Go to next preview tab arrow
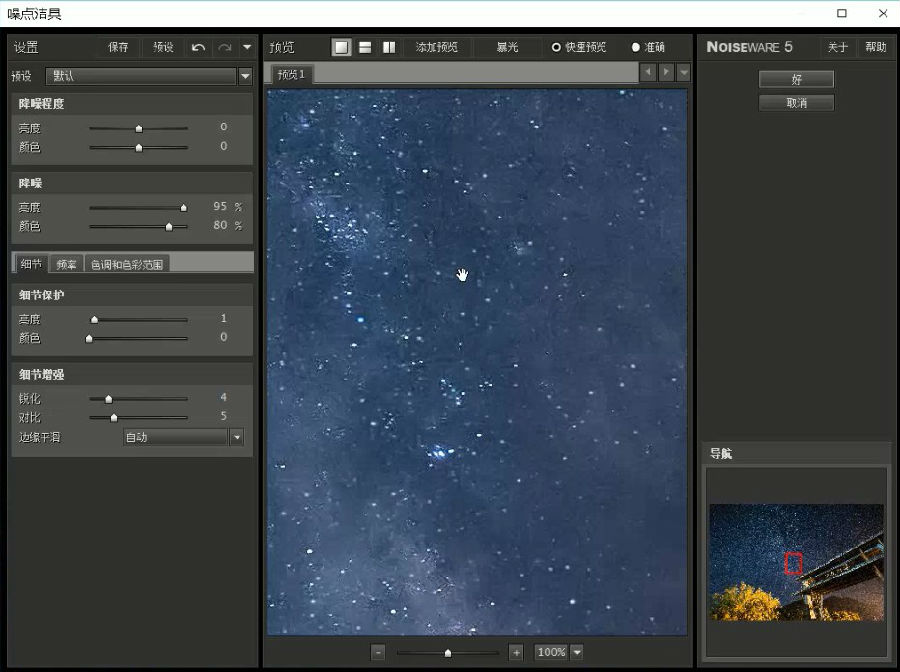This screenshot has width=900, height=672. pyautogui.click(x=666, y=72)
